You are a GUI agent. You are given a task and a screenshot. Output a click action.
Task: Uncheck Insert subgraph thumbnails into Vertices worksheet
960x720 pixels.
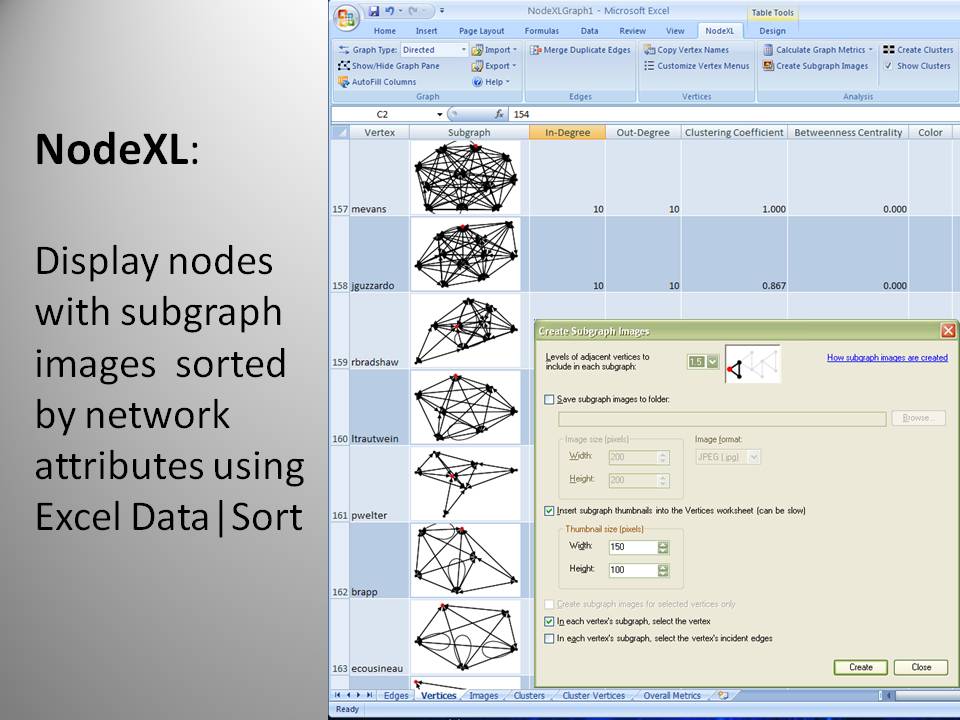click(548, 511)
